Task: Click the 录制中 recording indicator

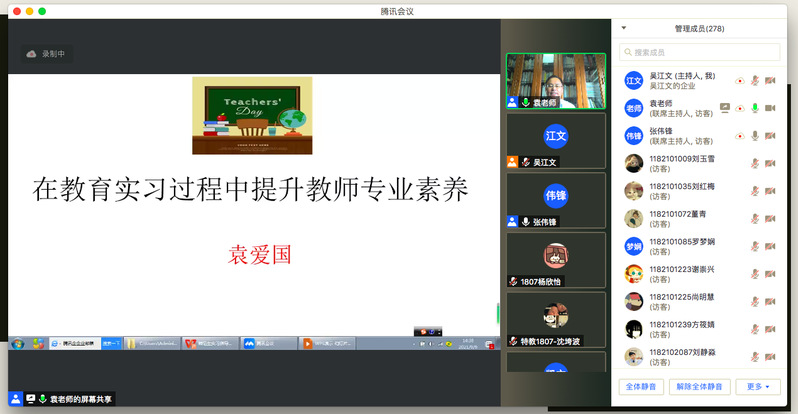Action: pos(48,54)
